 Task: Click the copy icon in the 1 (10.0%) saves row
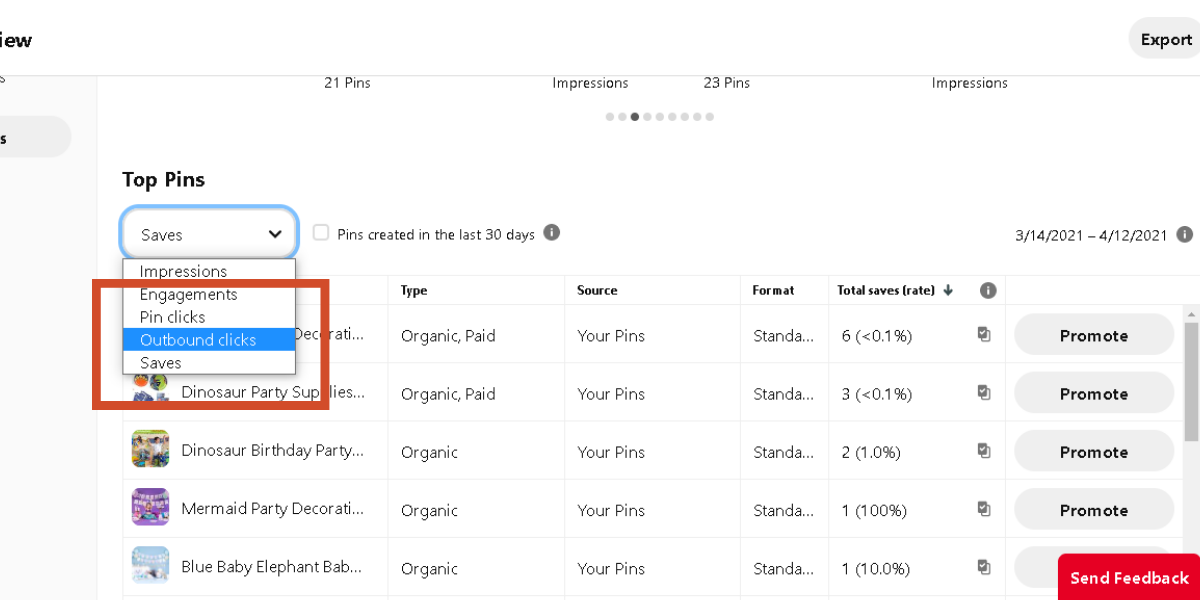coord(984,567)
